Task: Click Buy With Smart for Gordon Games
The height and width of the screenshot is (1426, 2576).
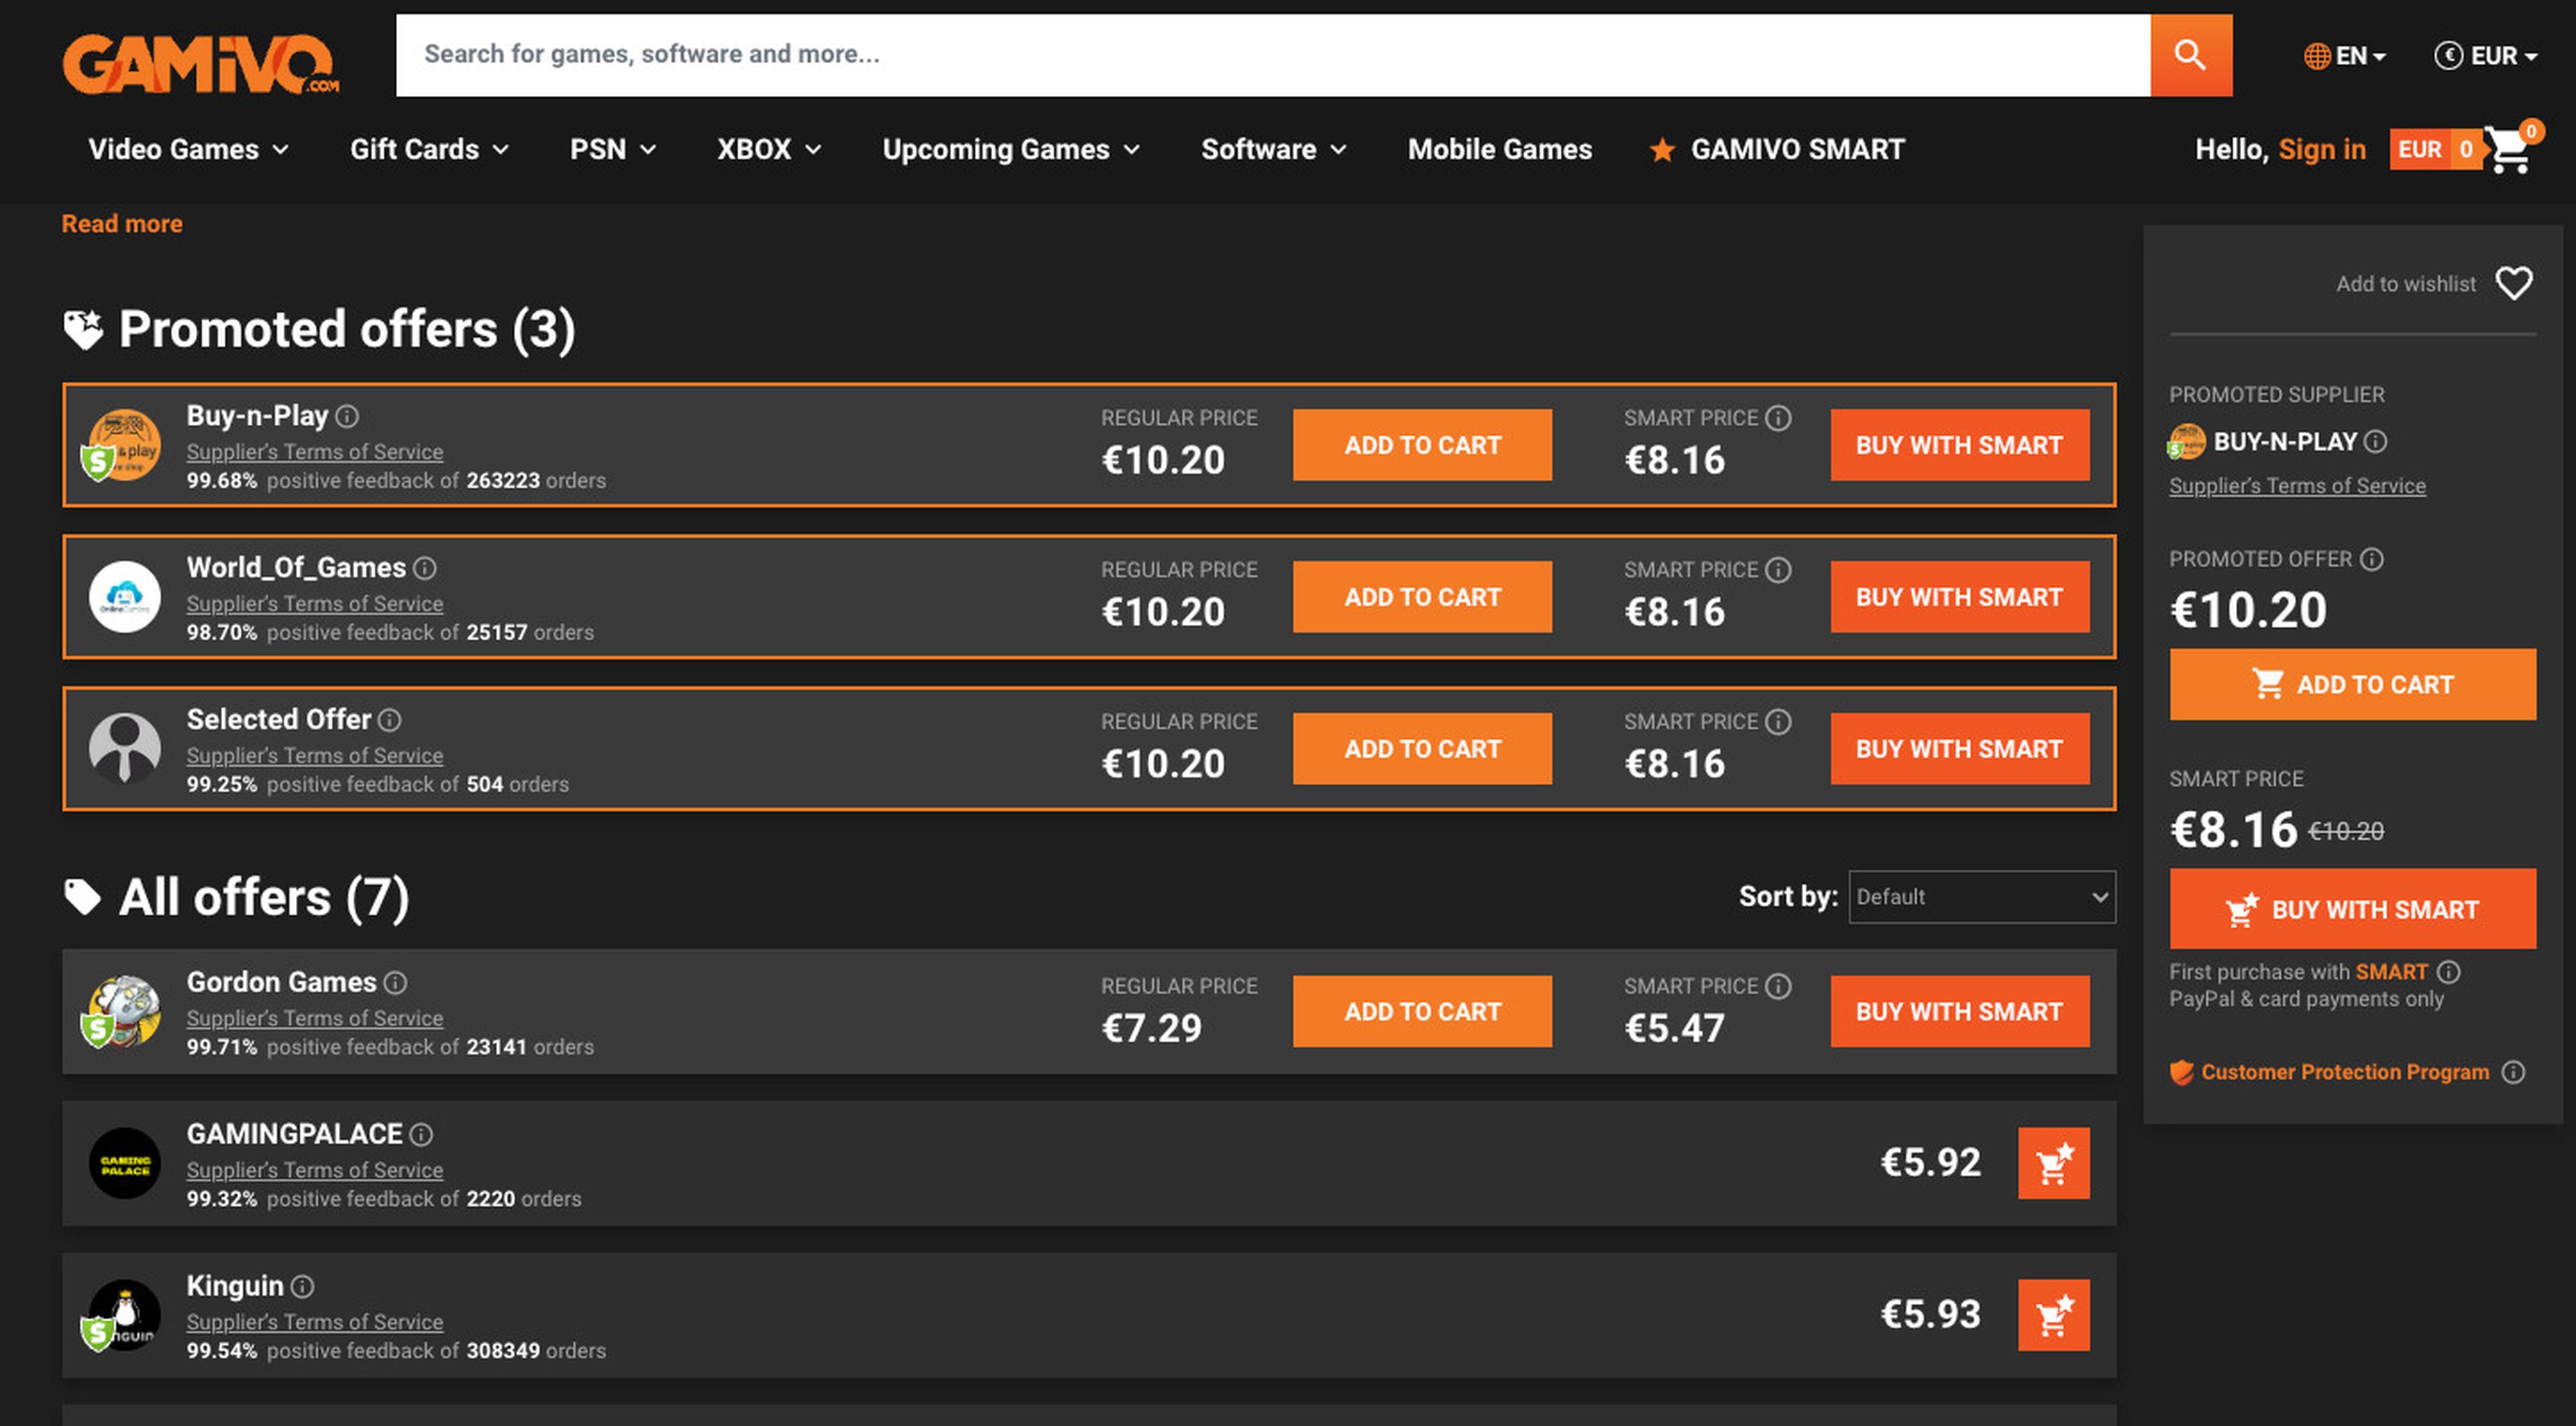Action: point(1959,1012)
